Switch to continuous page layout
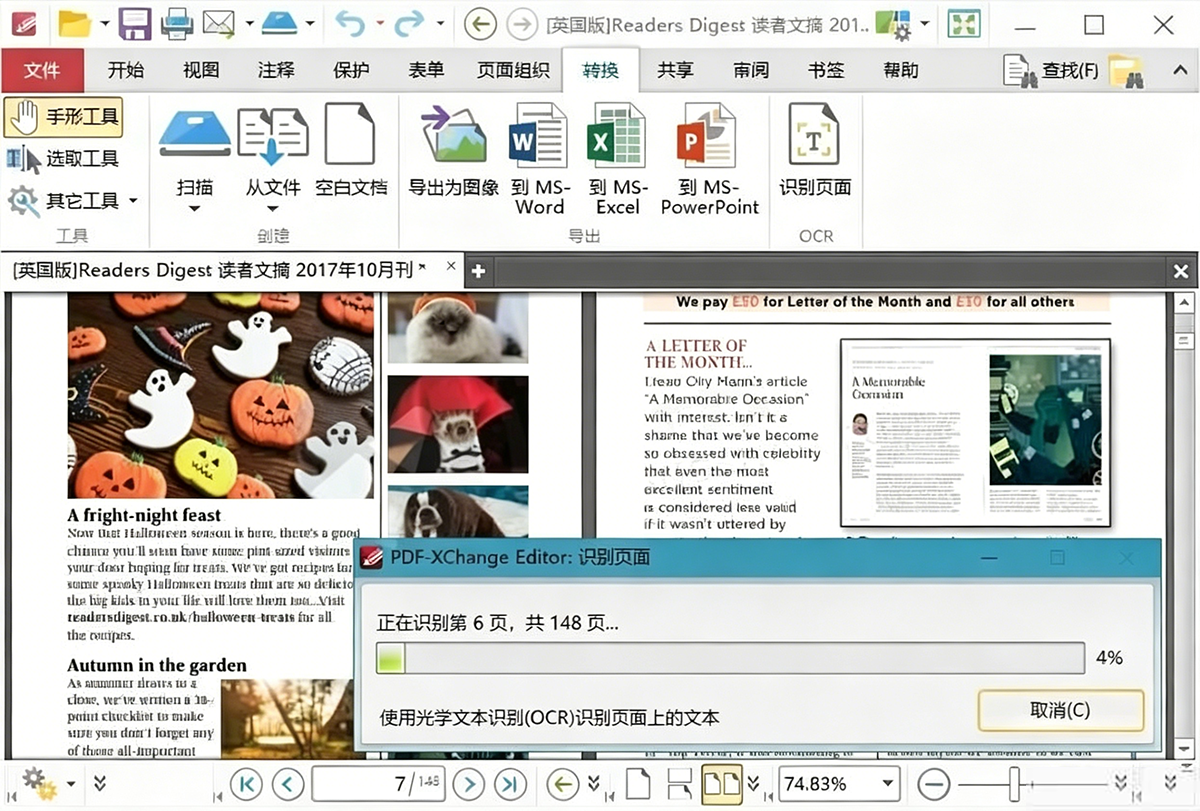The height and width of the screenshot is (811, 1200). tap(679, 783)
